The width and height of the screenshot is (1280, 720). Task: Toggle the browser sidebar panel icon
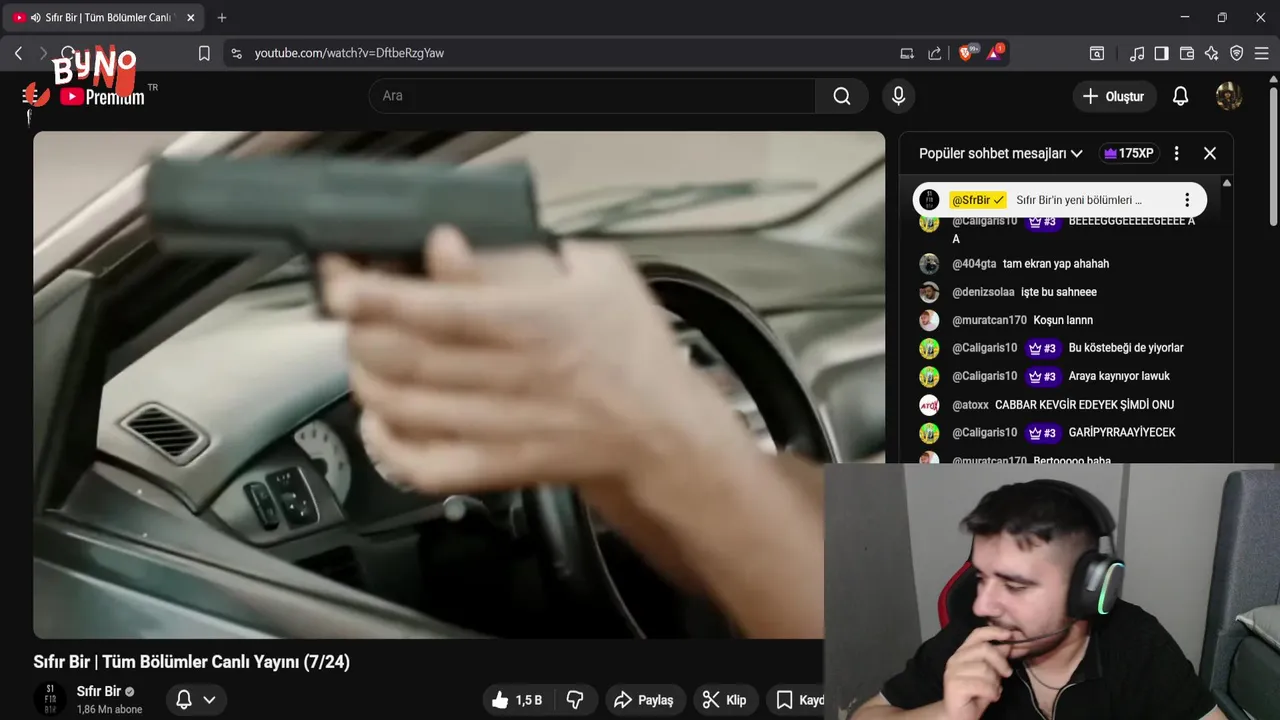pyautogui.click(x=1161, y=53)
